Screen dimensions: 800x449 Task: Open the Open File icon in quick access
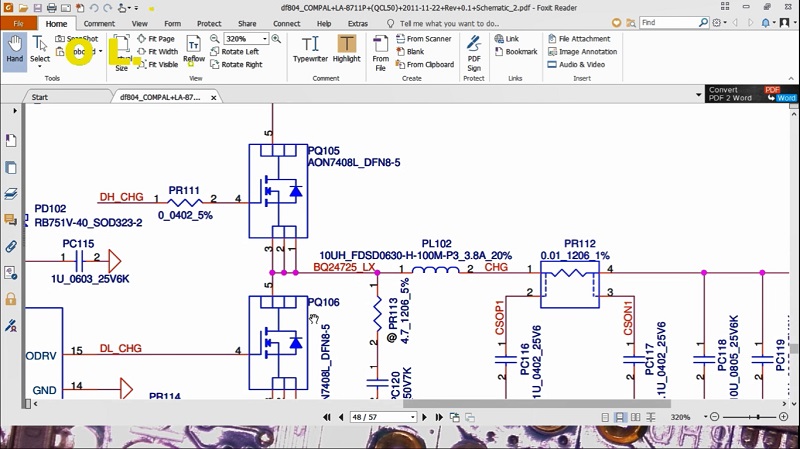click(x=23, y=8)
